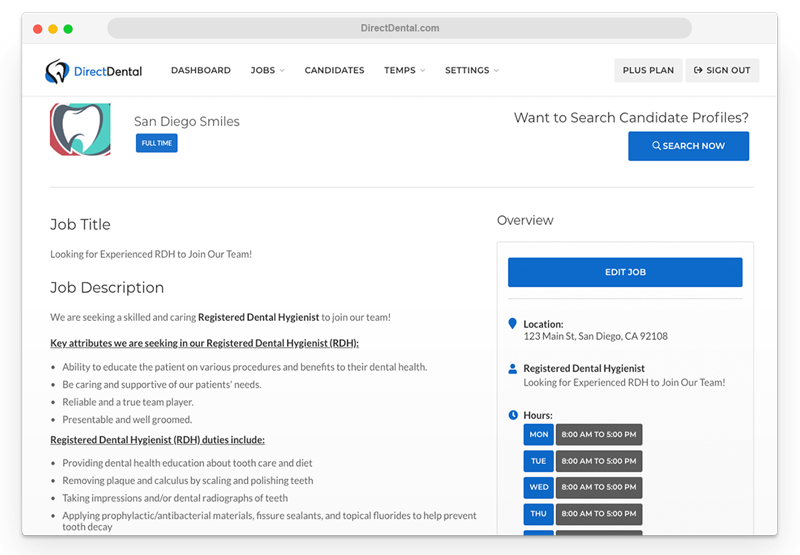
Task: Select the THU day tag
Action: point(538,514)
